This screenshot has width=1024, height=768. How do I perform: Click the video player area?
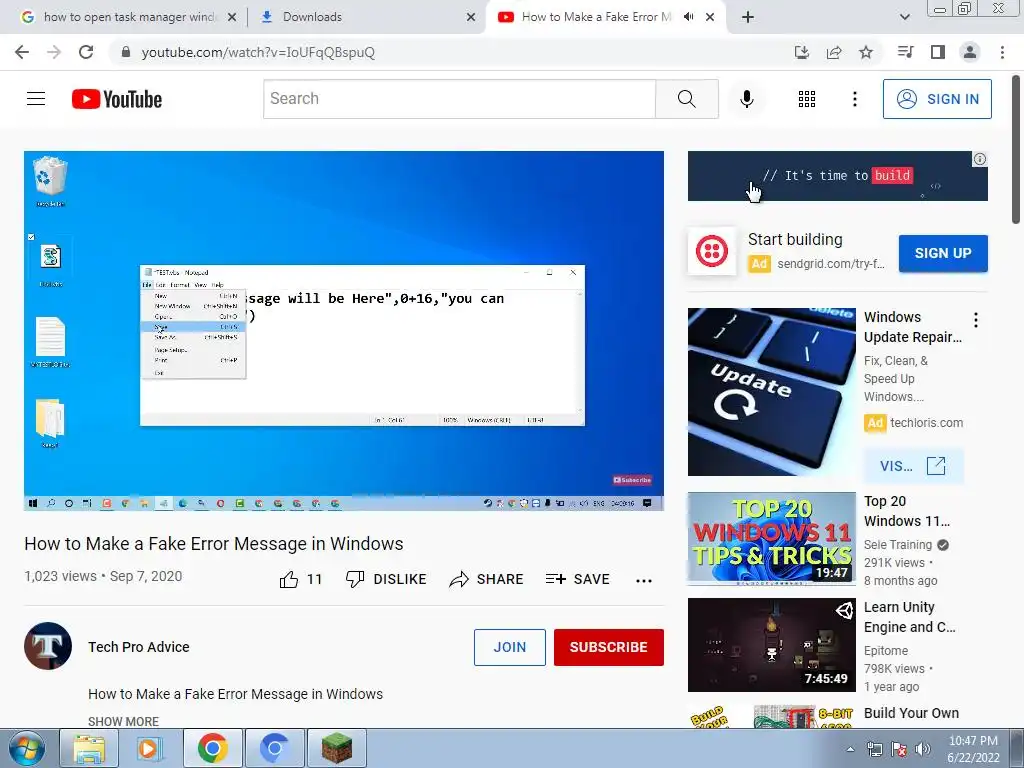click(x=344, y=330)
